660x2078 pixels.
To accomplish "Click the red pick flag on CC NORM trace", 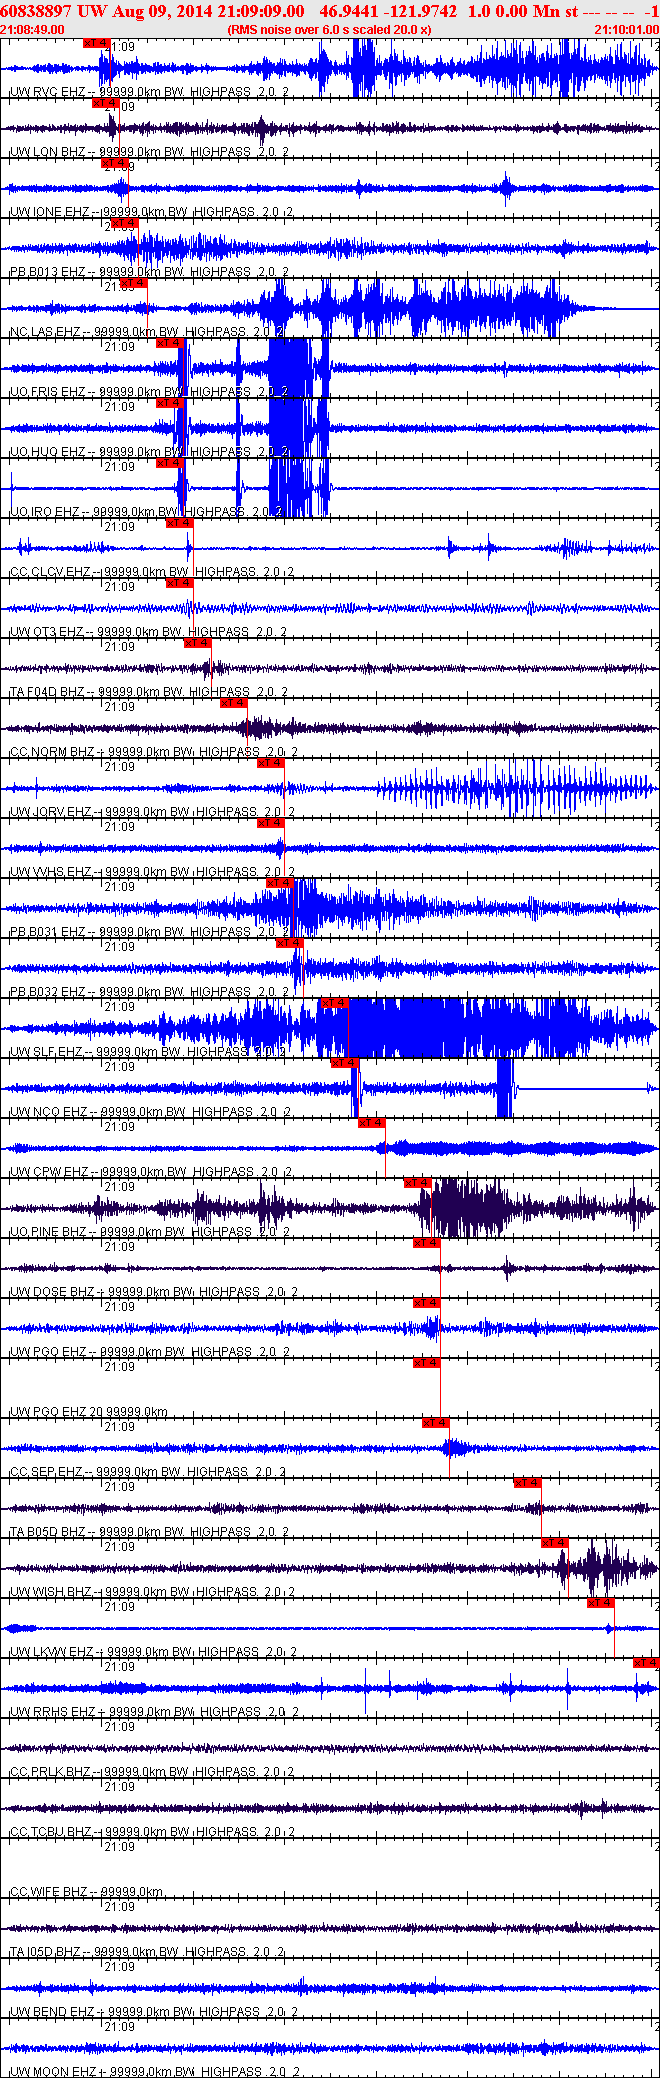I will [234, 703].
